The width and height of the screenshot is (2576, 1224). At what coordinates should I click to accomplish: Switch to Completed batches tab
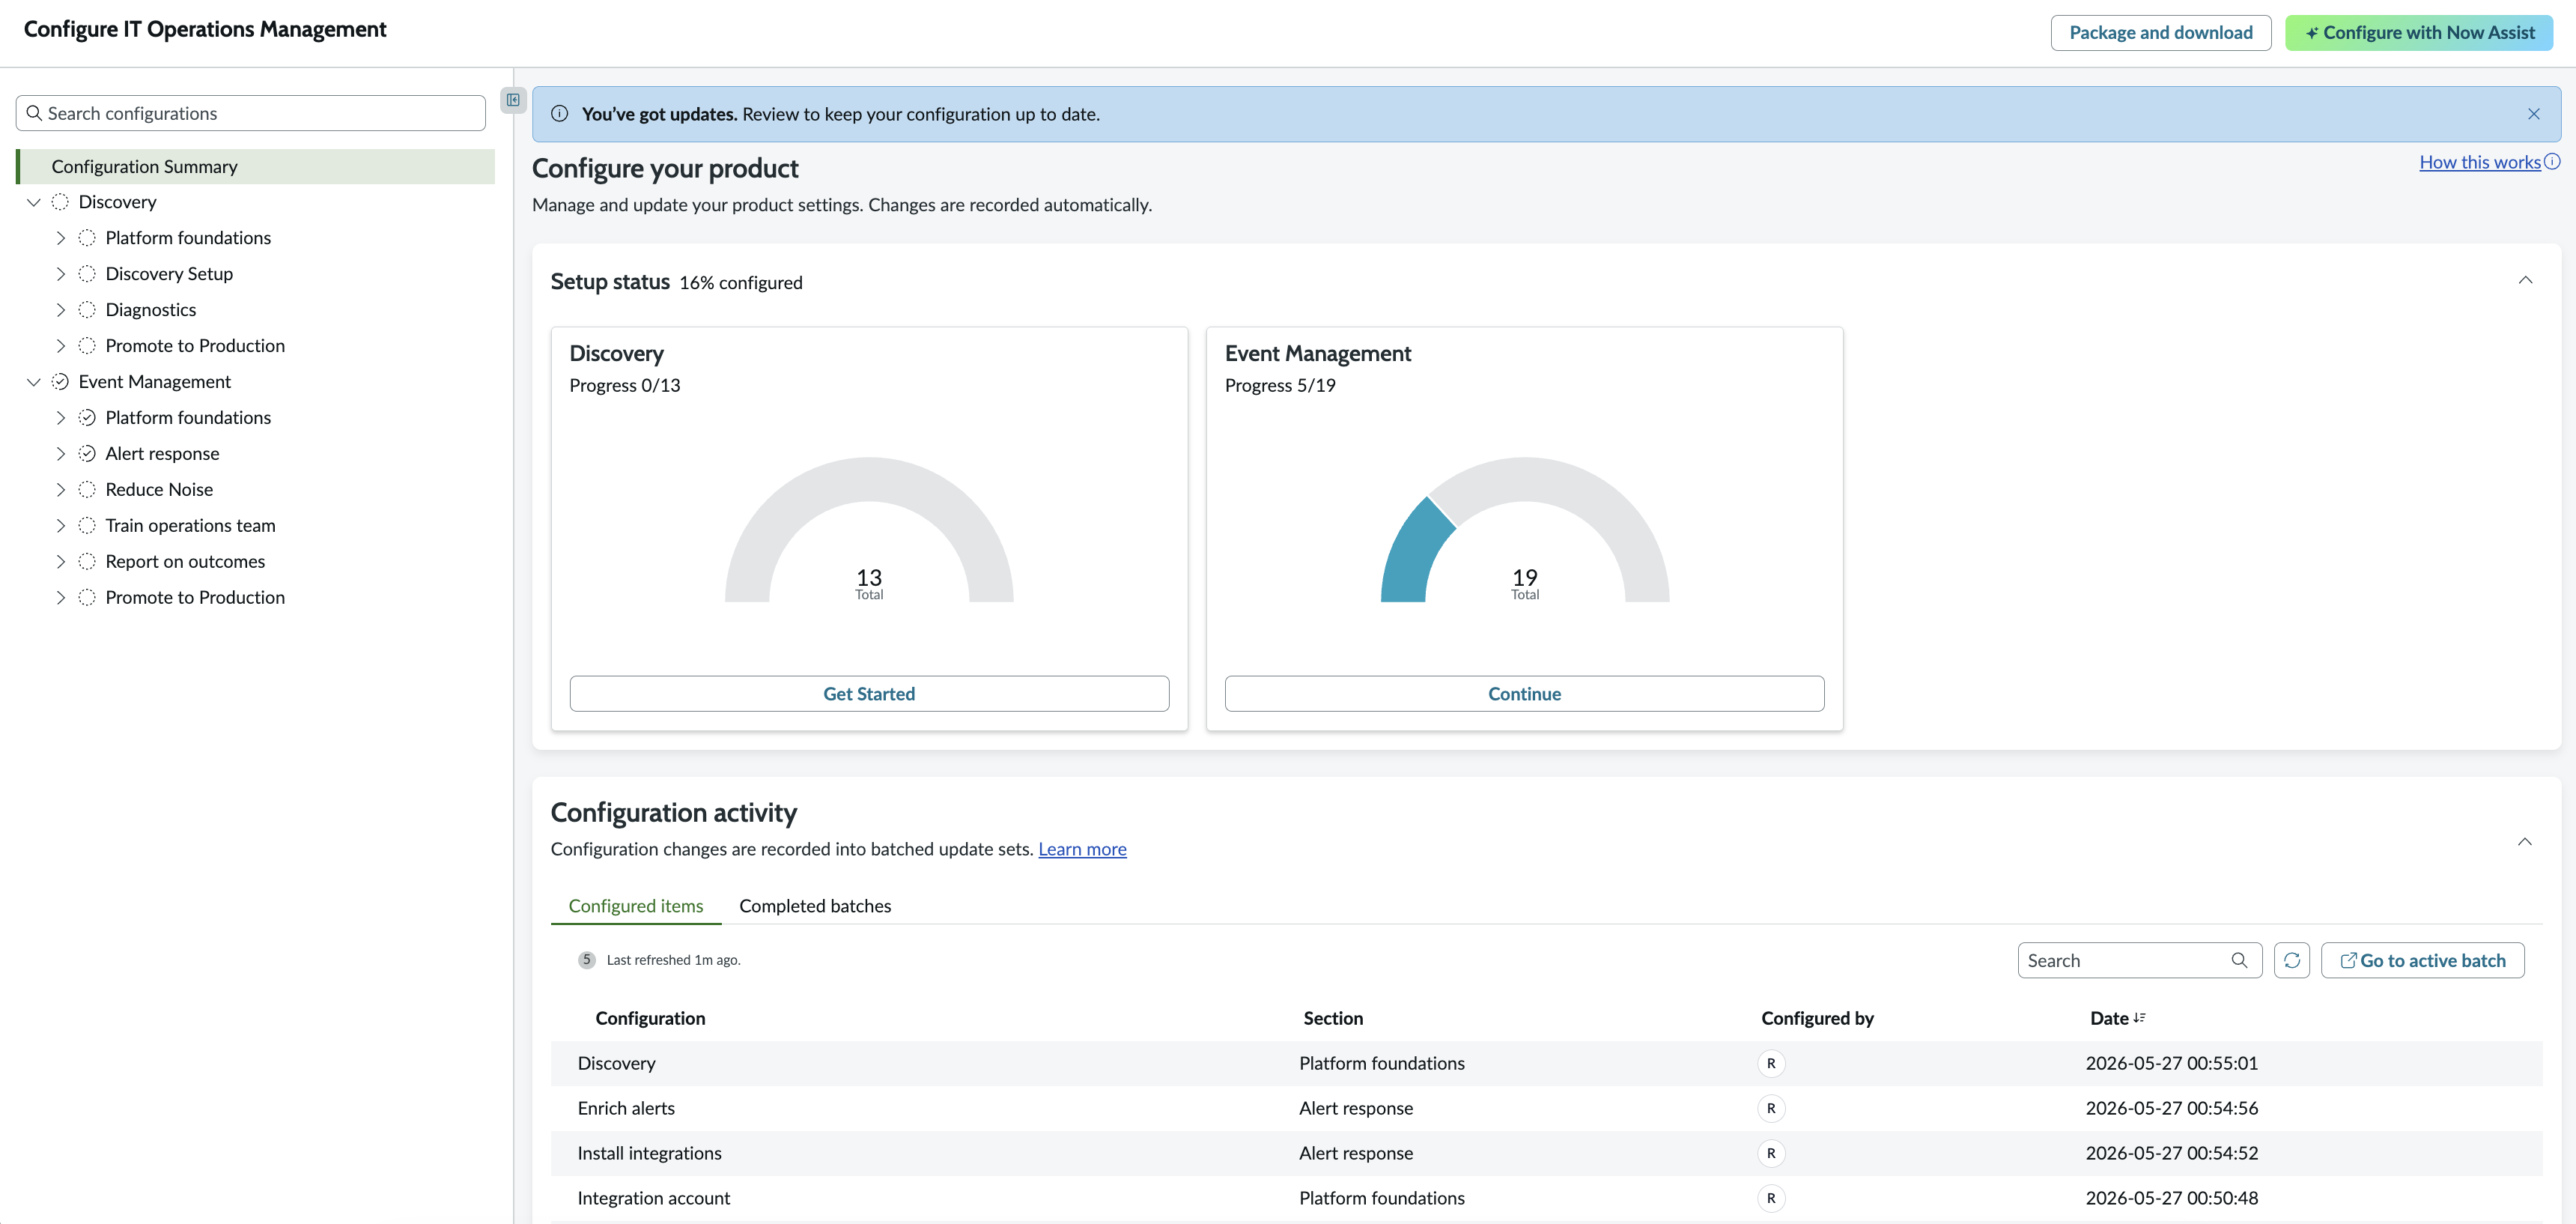tap(815, 906)
